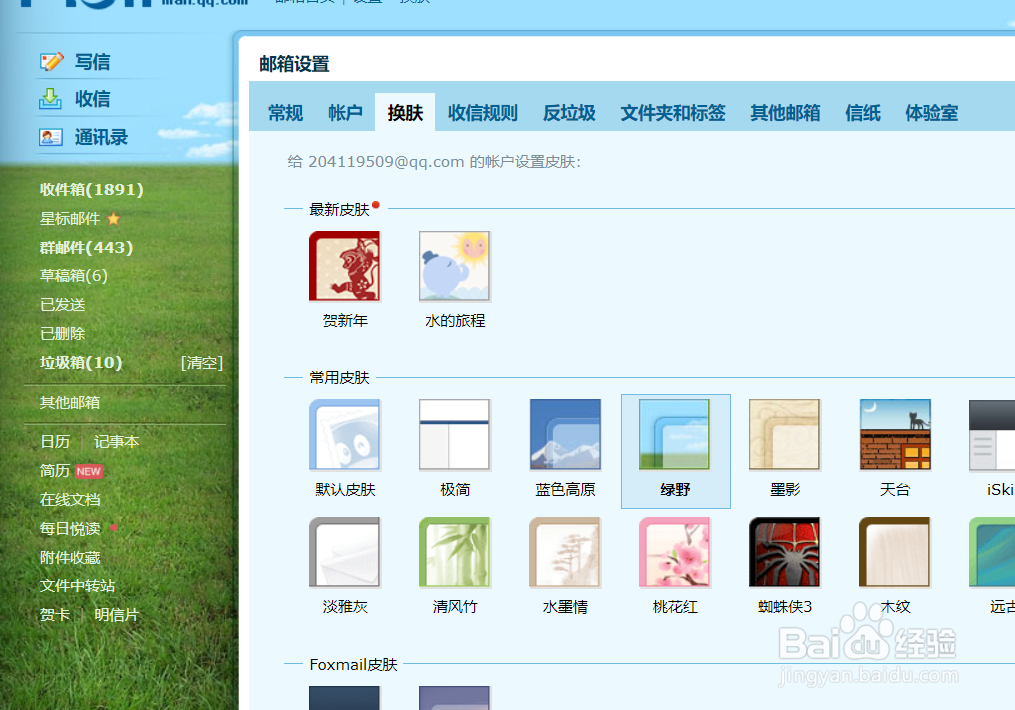Click the 贺新年 skin name label
This screenshot has width=1015, height=710.
click(345, 320)
